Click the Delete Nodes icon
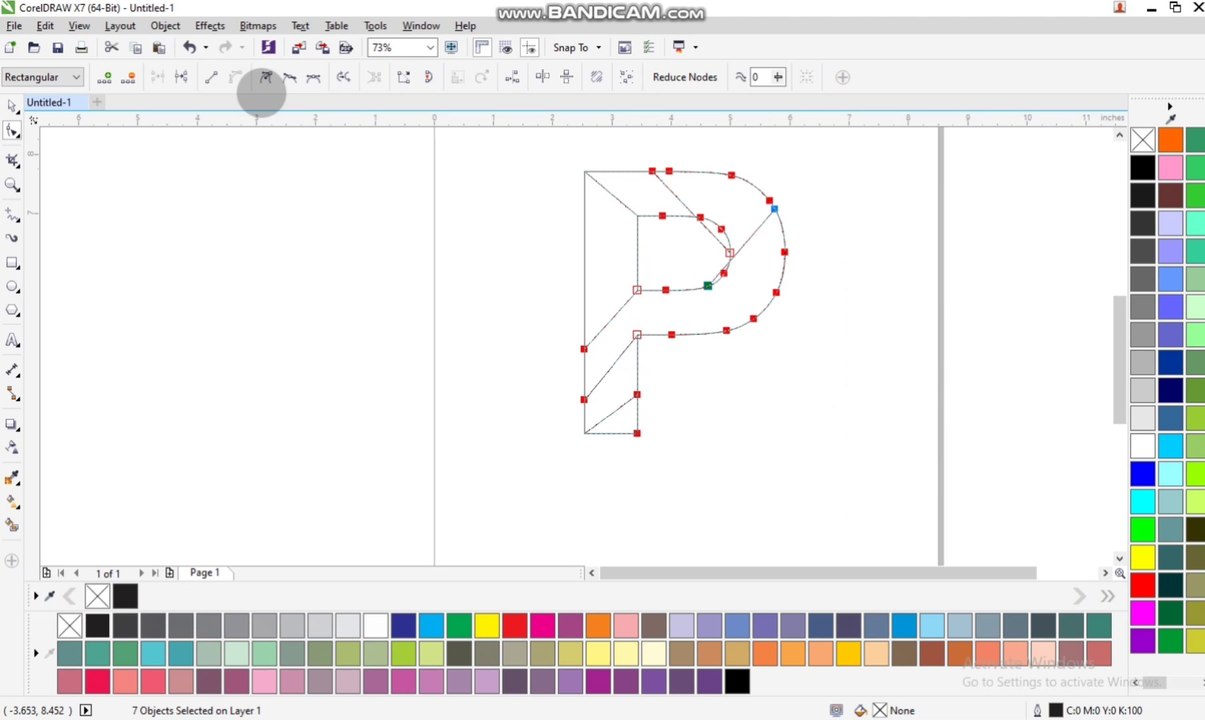Viewport: 1205px width, 720px height. (x=128, y=77)
